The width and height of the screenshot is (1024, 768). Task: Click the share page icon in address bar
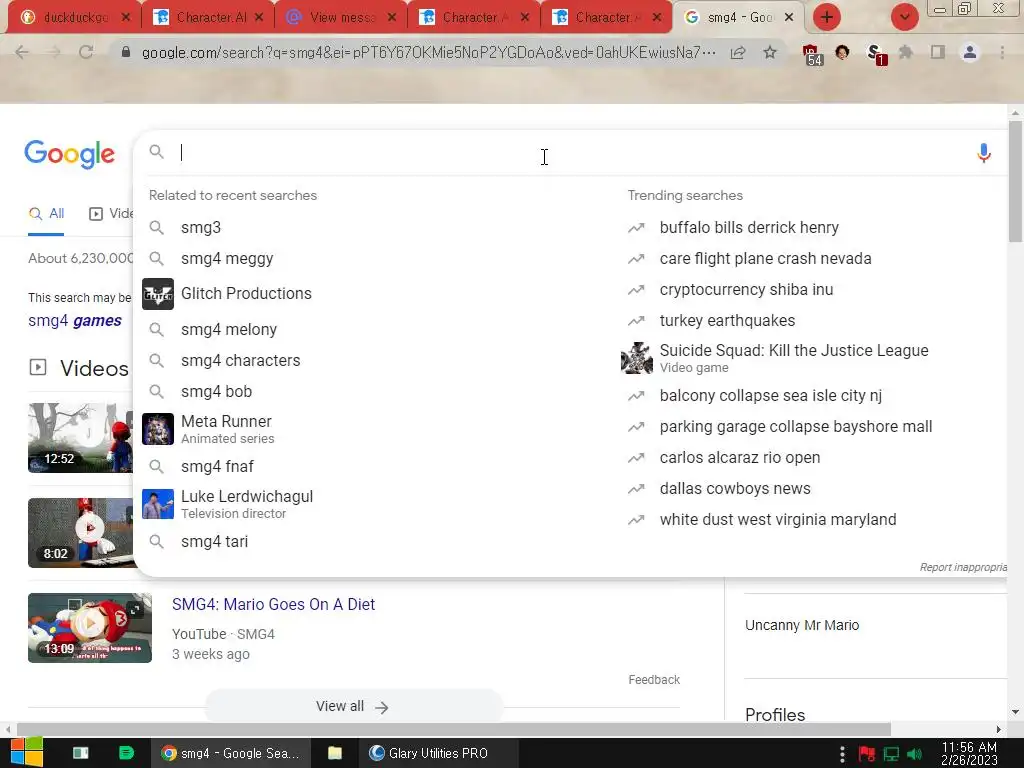coord(738,52)
